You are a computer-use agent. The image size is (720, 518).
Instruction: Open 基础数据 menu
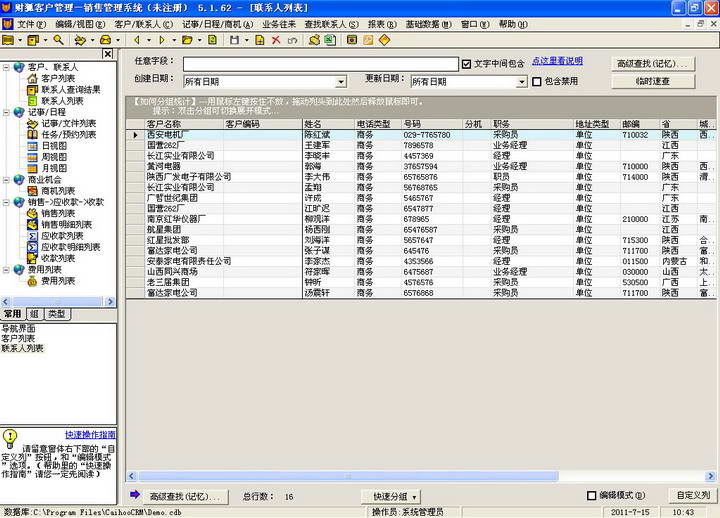tap(428, 24)
